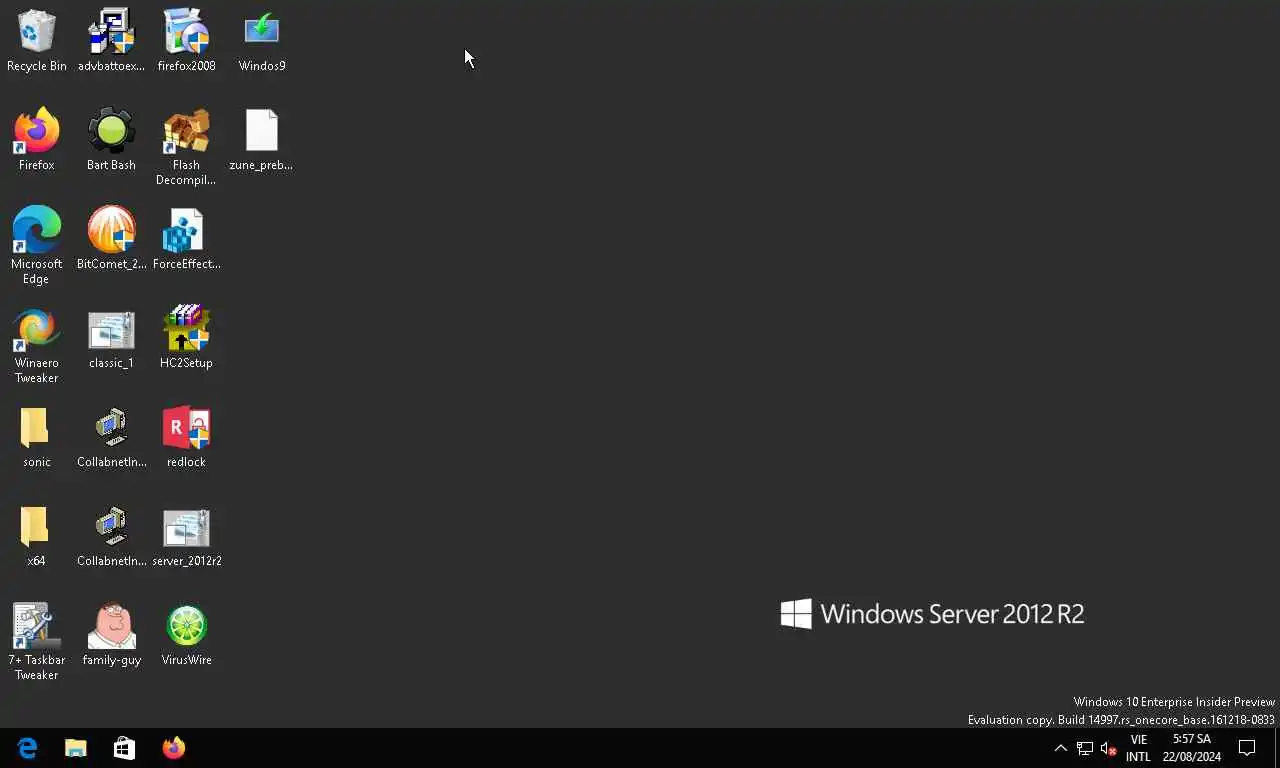Select the family-guy icon
The image size is (1280, 768).
[111, 635]
